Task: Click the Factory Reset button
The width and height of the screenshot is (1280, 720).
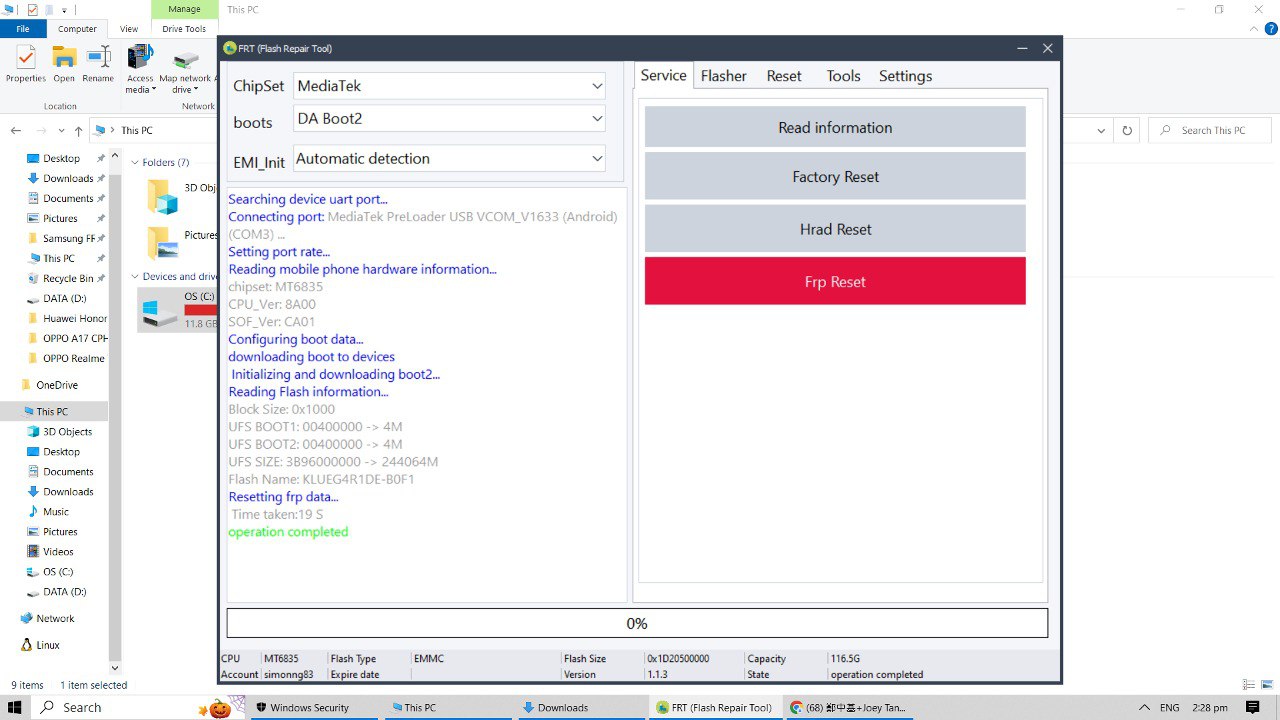Action: tap(835, 176)
